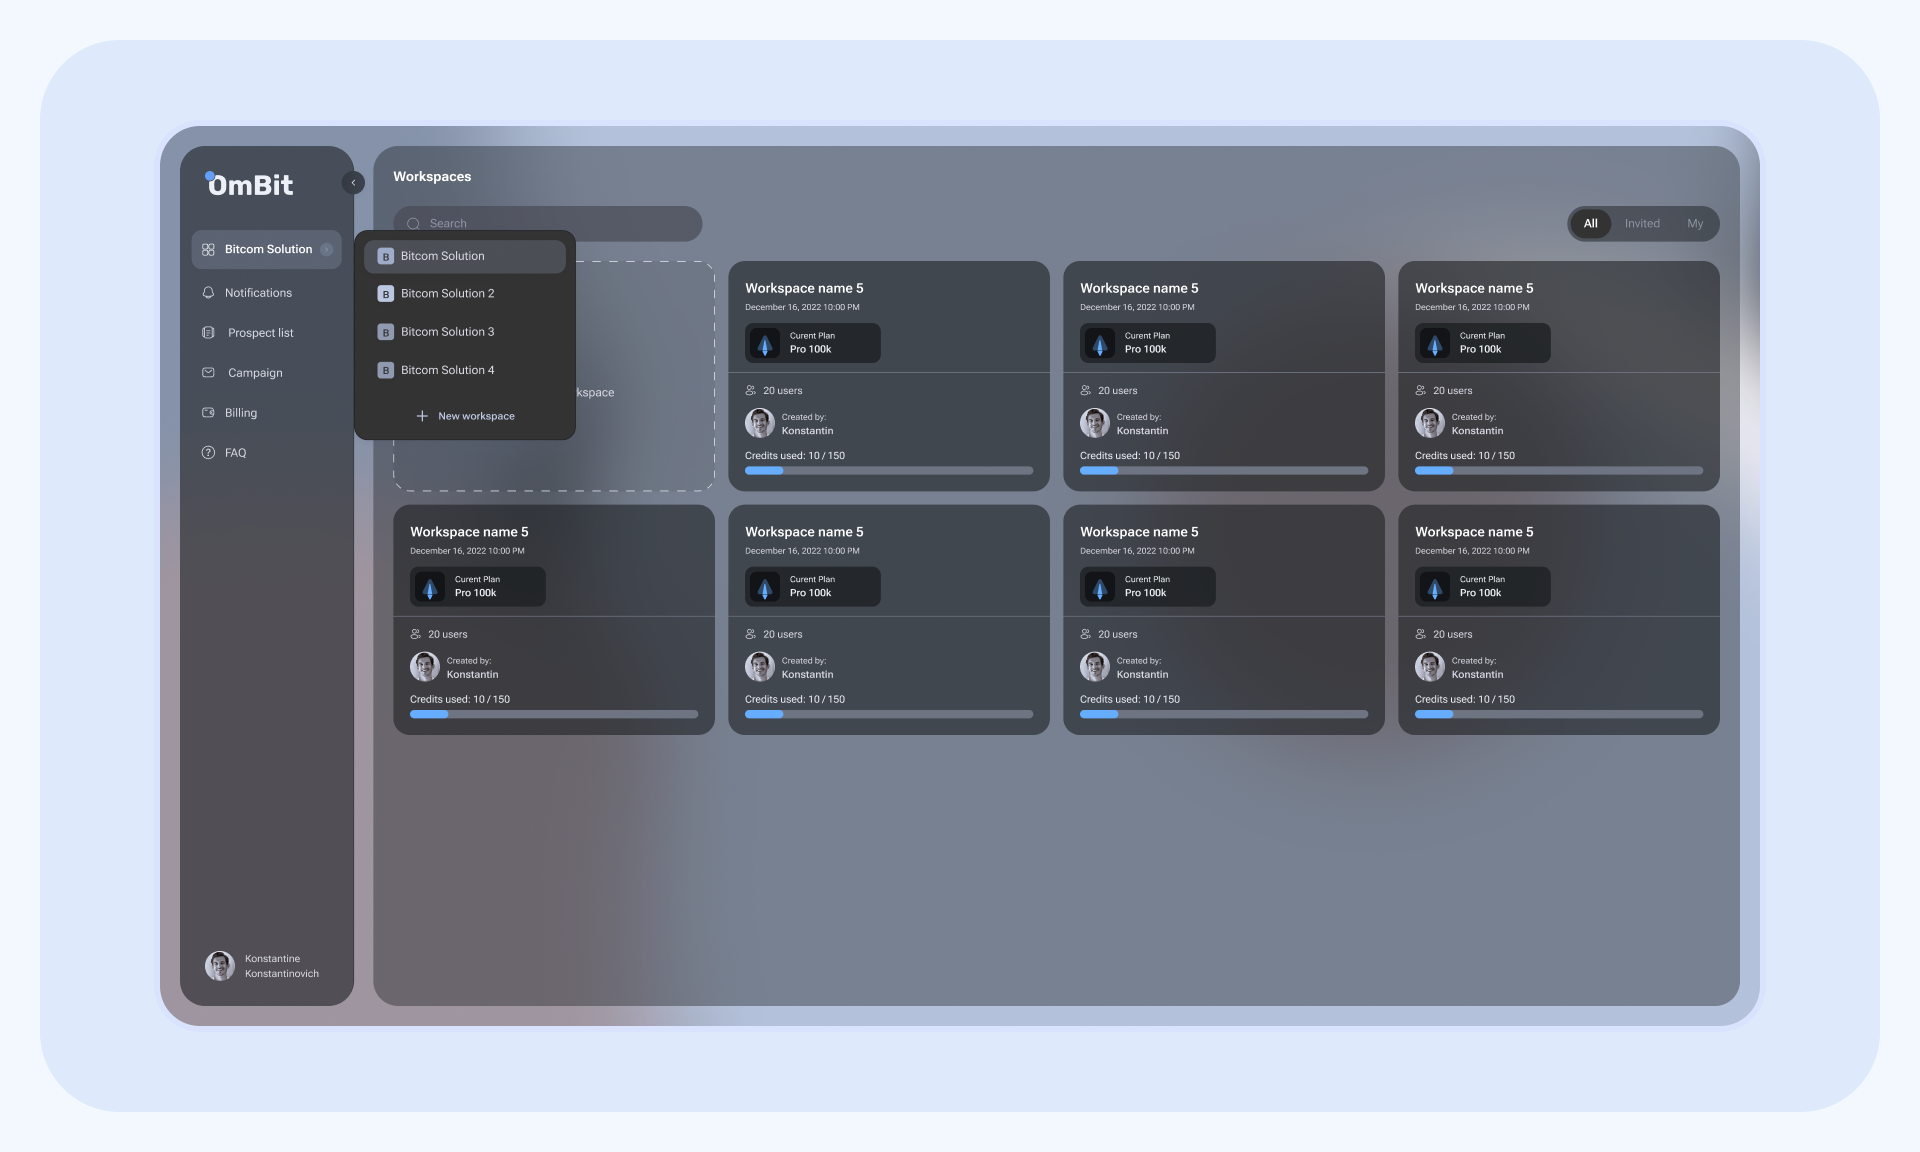
Task: Click the Billing wallet icon
Action: (x=208, y=413)
